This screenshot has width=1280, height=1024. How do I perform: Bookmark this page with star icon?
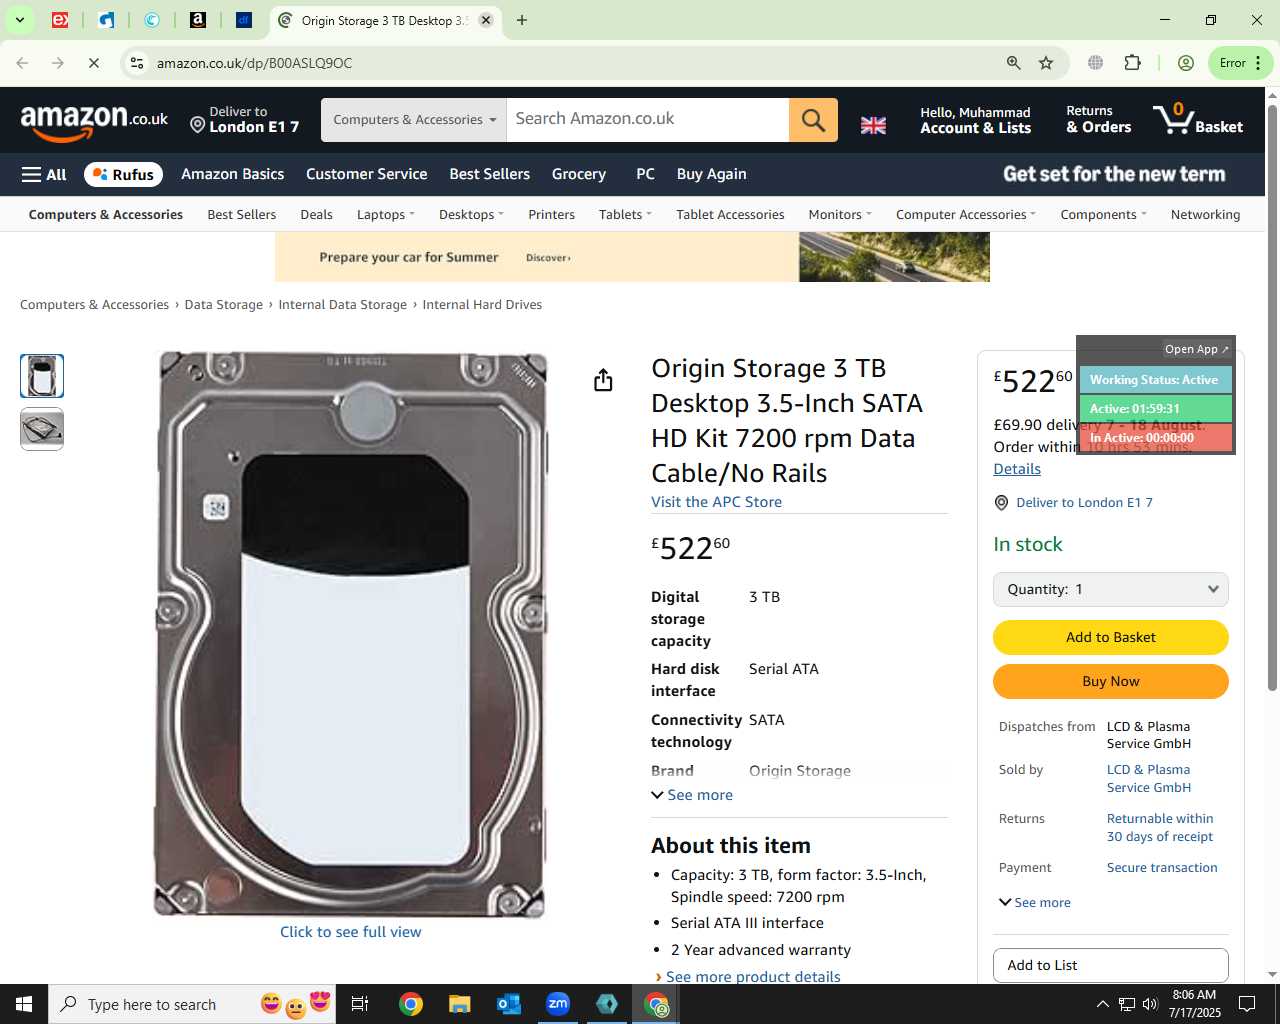point(1046,63)
